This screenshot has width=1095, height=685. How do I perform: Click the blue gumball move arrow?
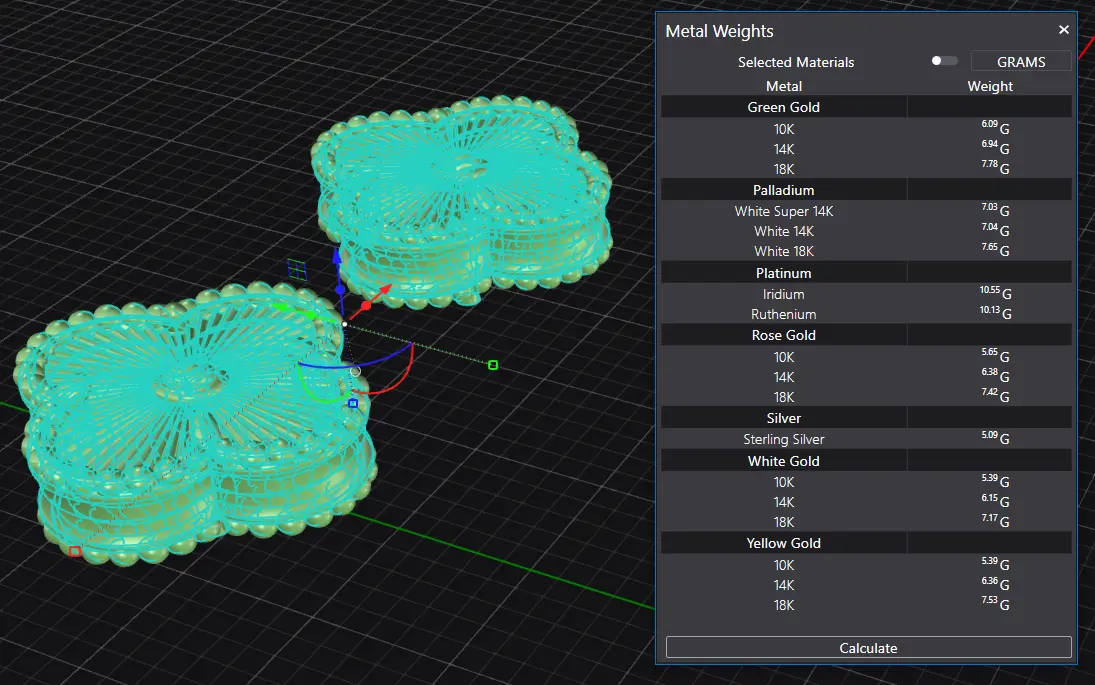[x=337, y=257]
